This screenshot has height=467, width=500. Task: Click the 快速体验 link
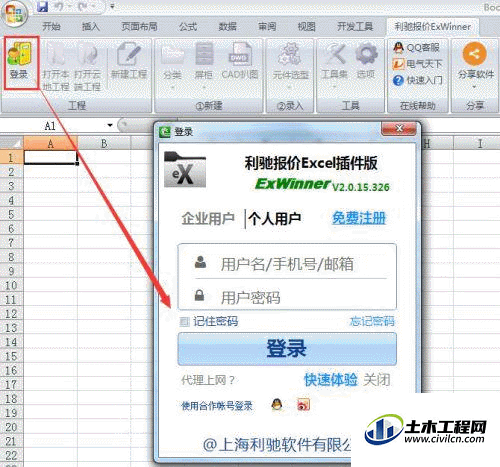pos(331,380)
